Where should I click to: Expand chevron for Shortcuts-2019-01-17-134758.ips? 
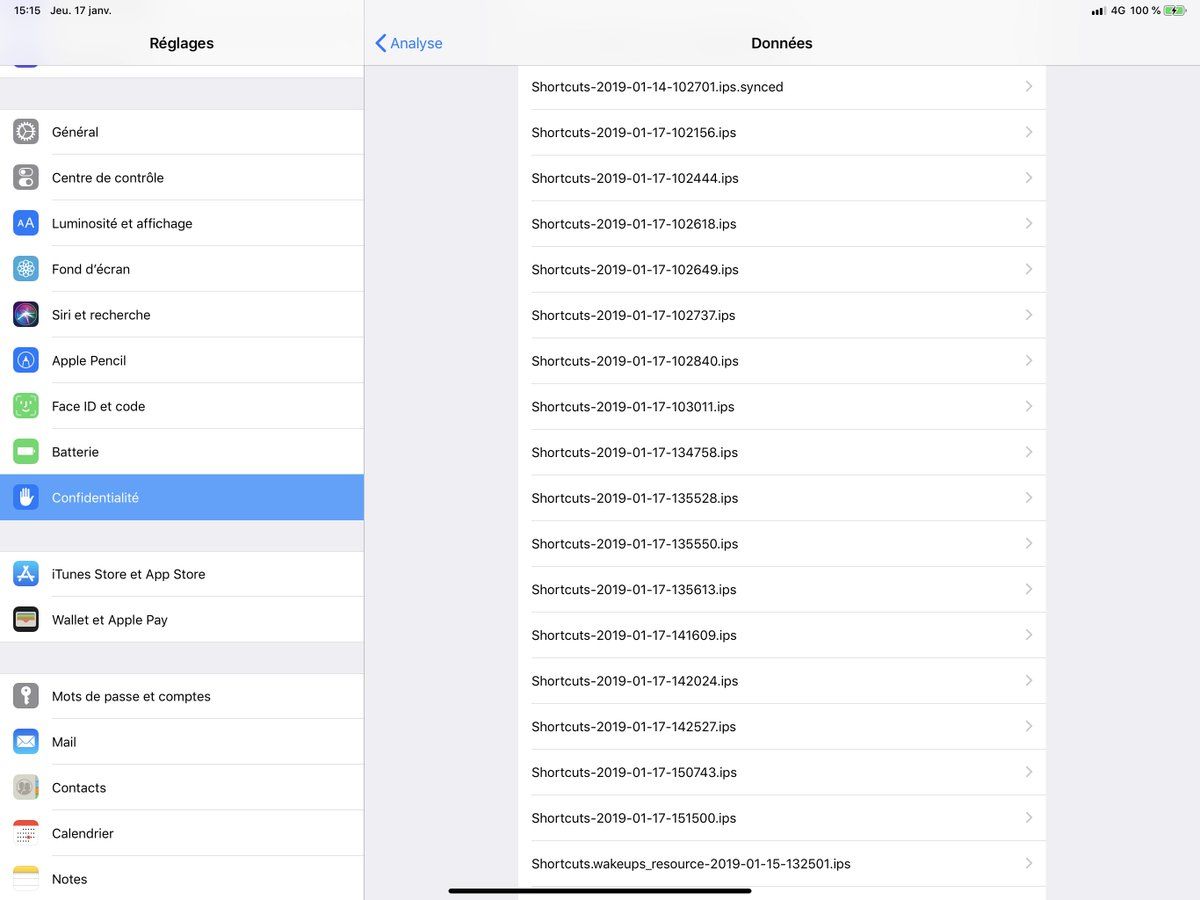1028,452
